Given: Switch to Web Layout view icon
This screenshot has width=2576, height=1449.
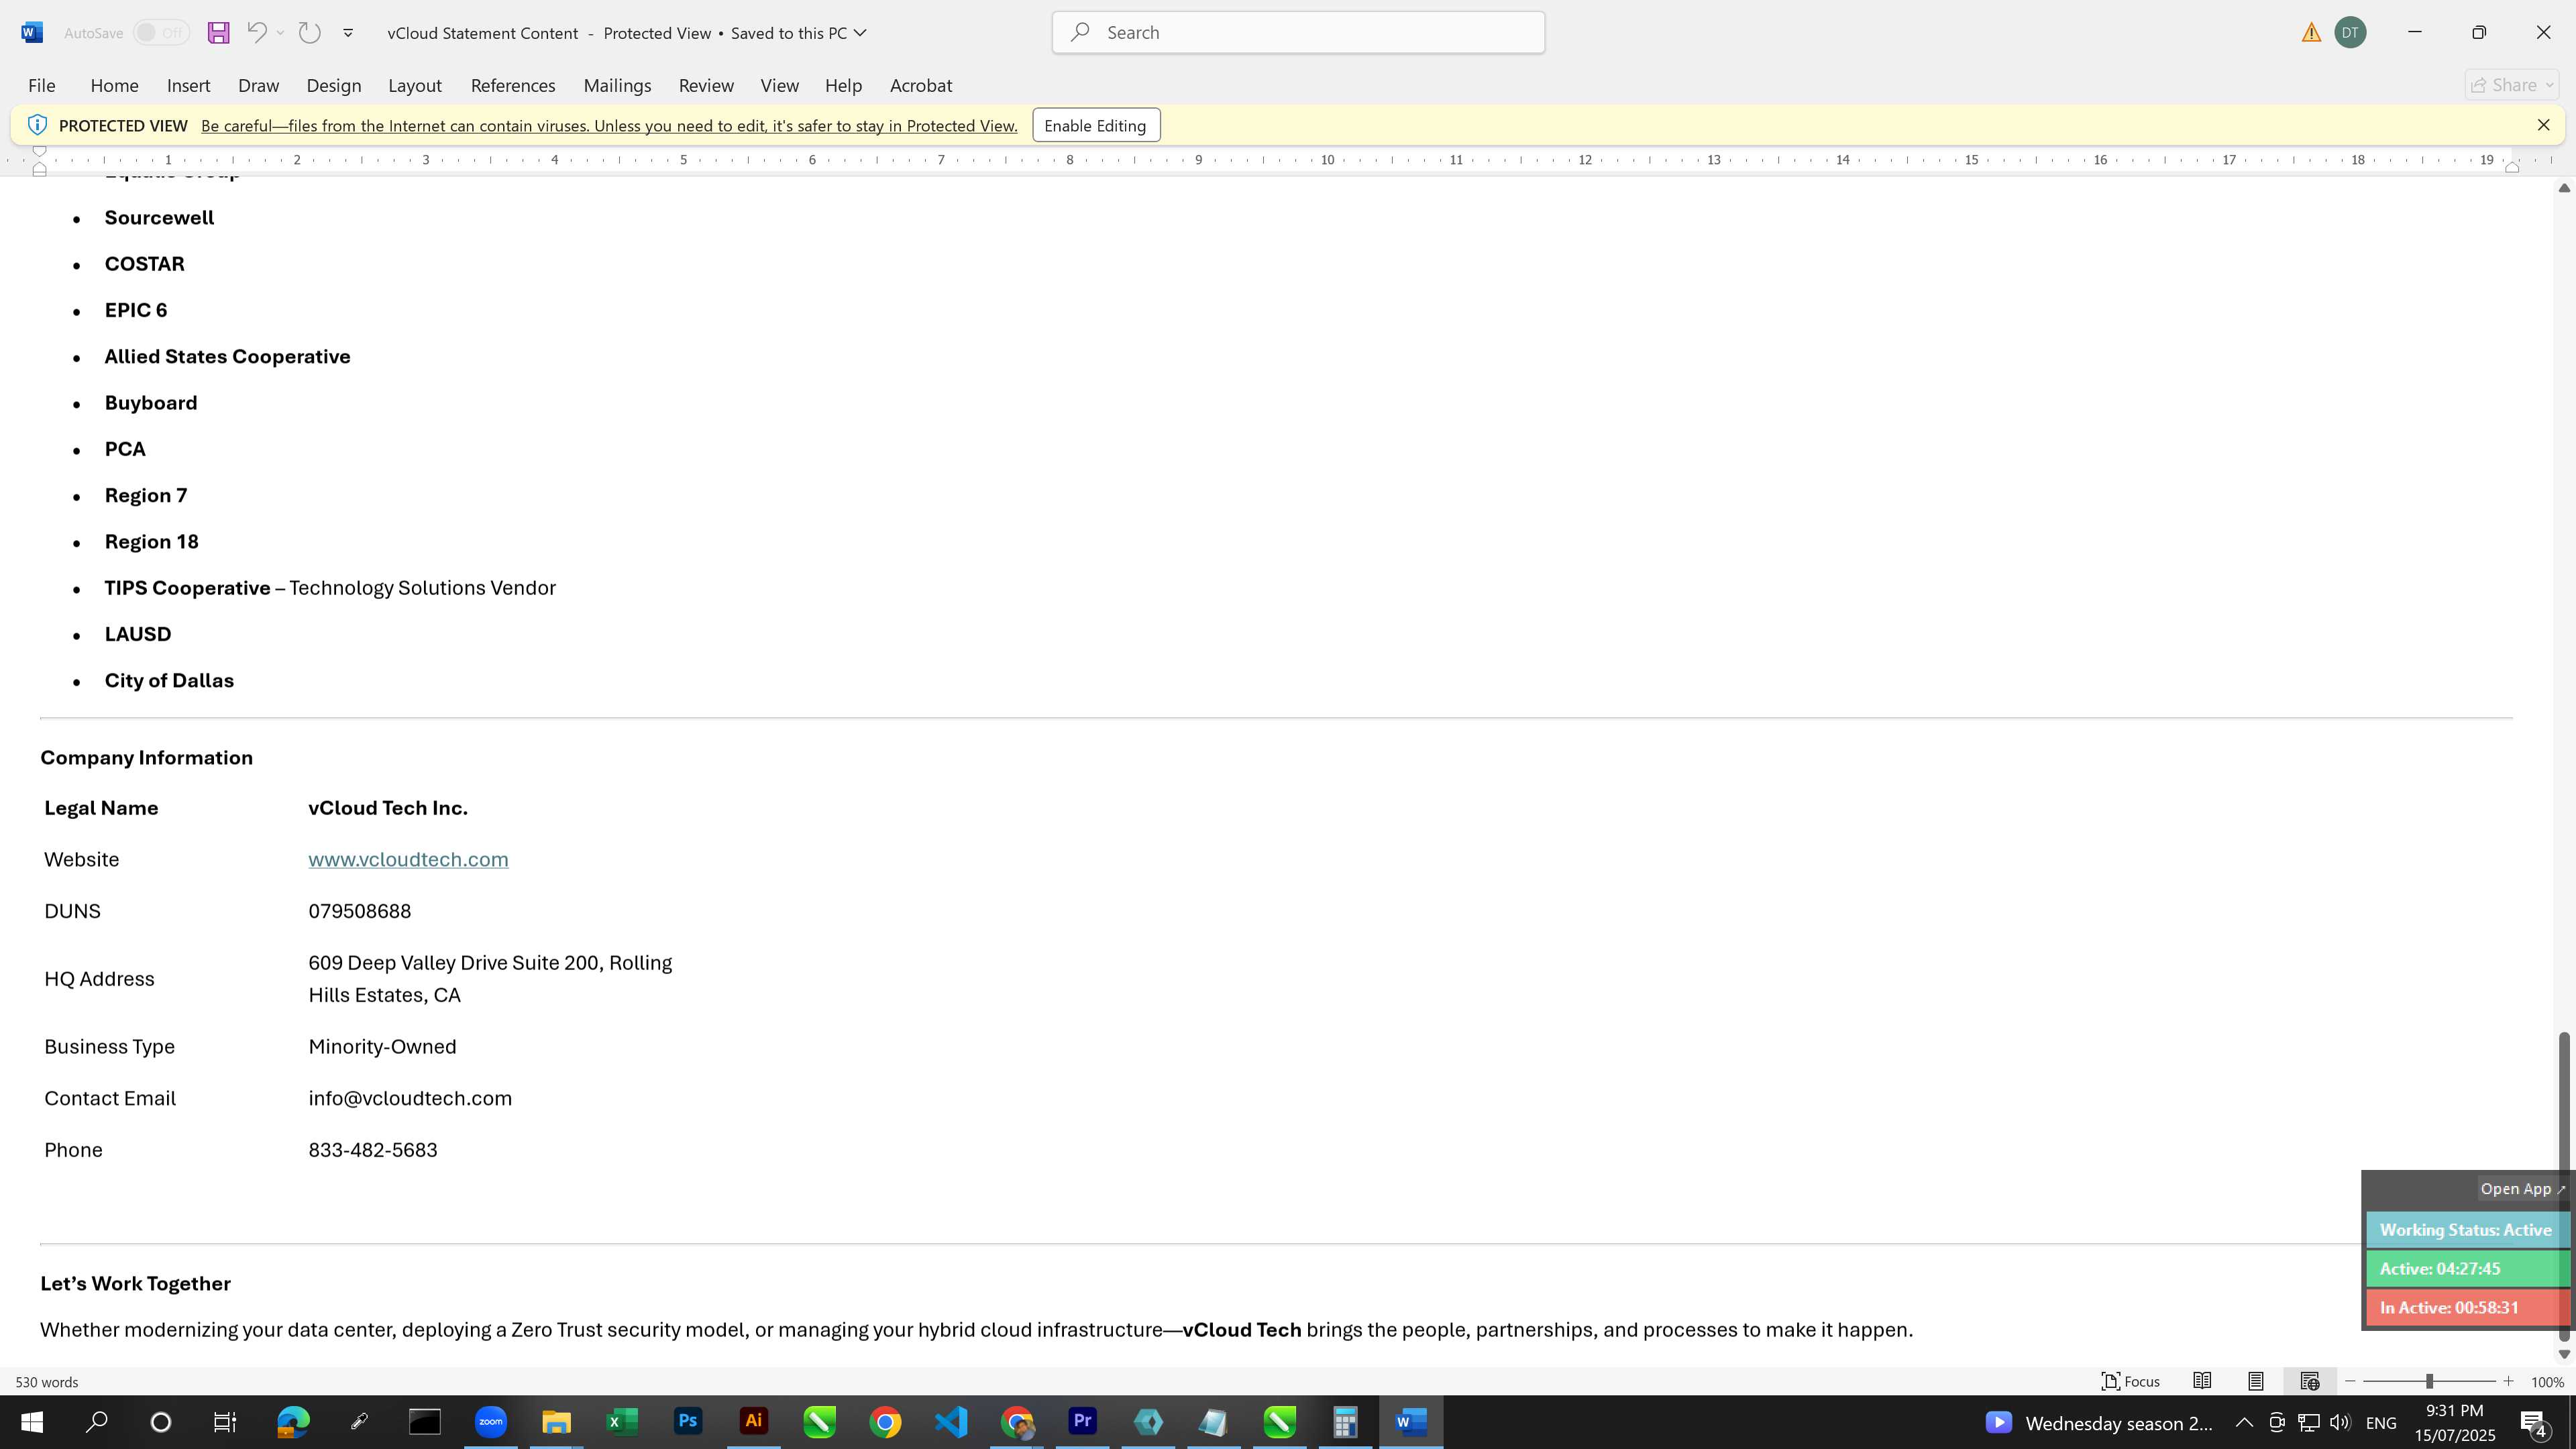Looking at the screenshot, I should [2310, 1382].
